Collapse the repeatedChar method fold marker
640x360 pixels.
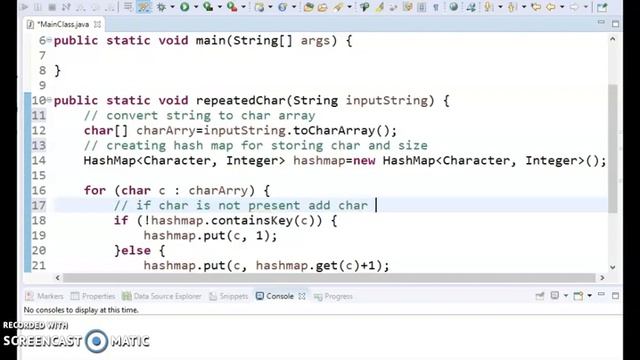(49, 99)
